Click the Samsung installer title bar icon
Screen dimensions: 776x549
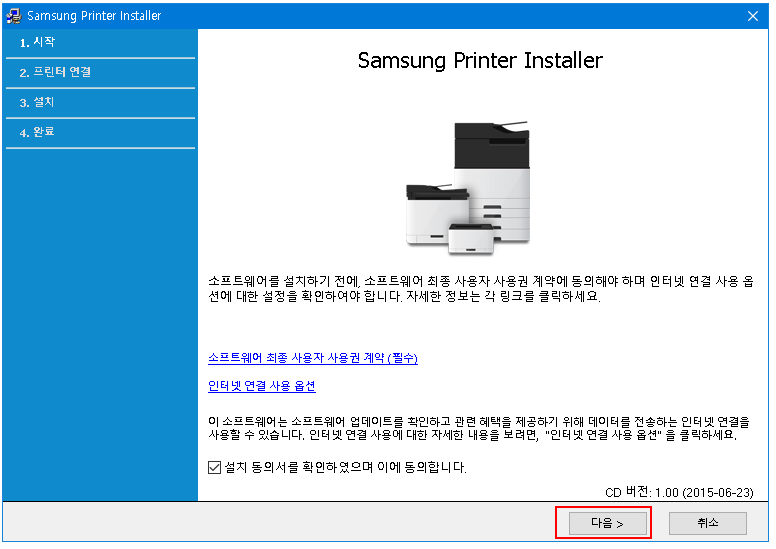[x=14, y=16]
